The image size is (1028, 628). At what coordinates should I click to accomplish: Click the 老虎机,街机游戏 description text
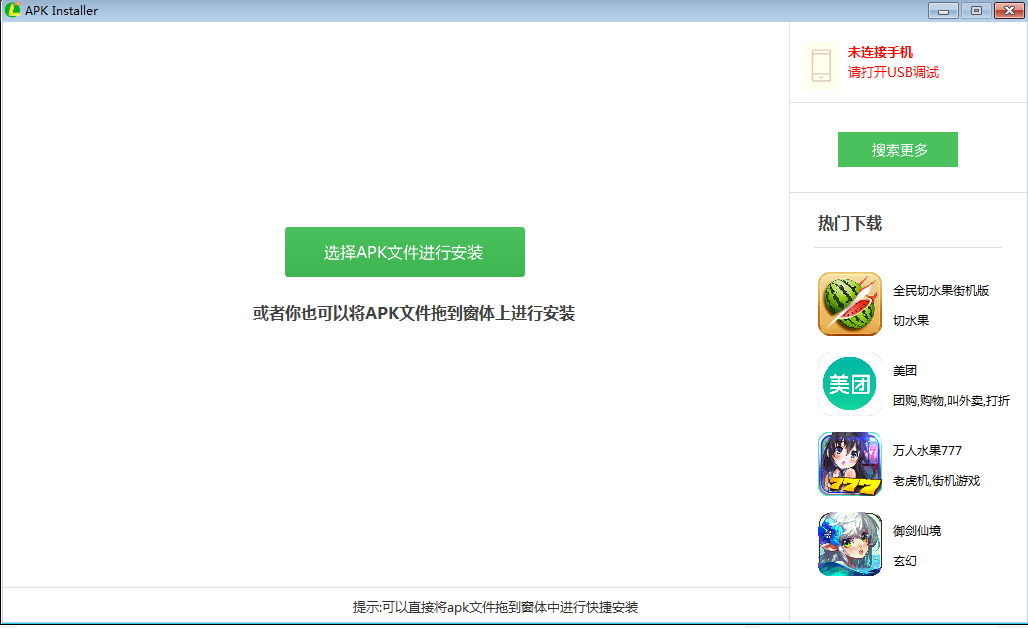click(936, 481)
